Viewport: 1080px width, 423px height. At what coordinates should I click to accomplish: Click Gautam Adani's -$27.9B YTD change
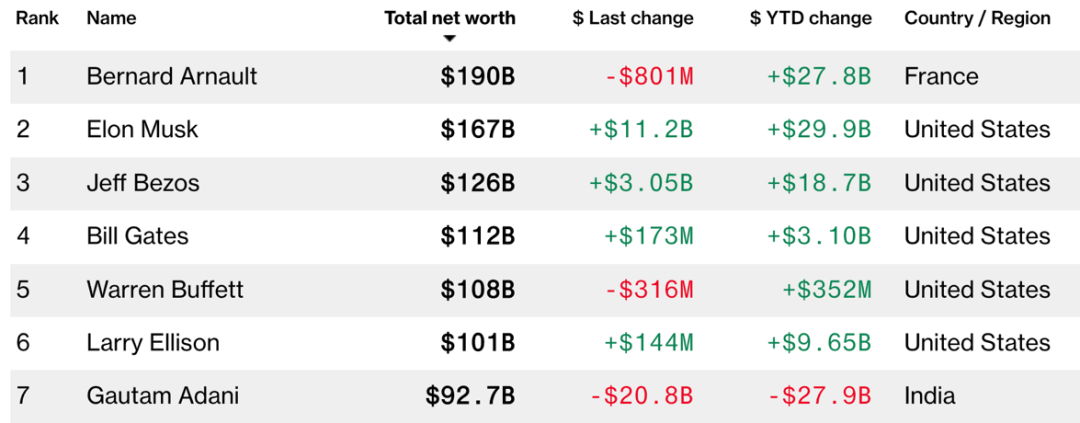pyautogui.click(x=819, y=396)
